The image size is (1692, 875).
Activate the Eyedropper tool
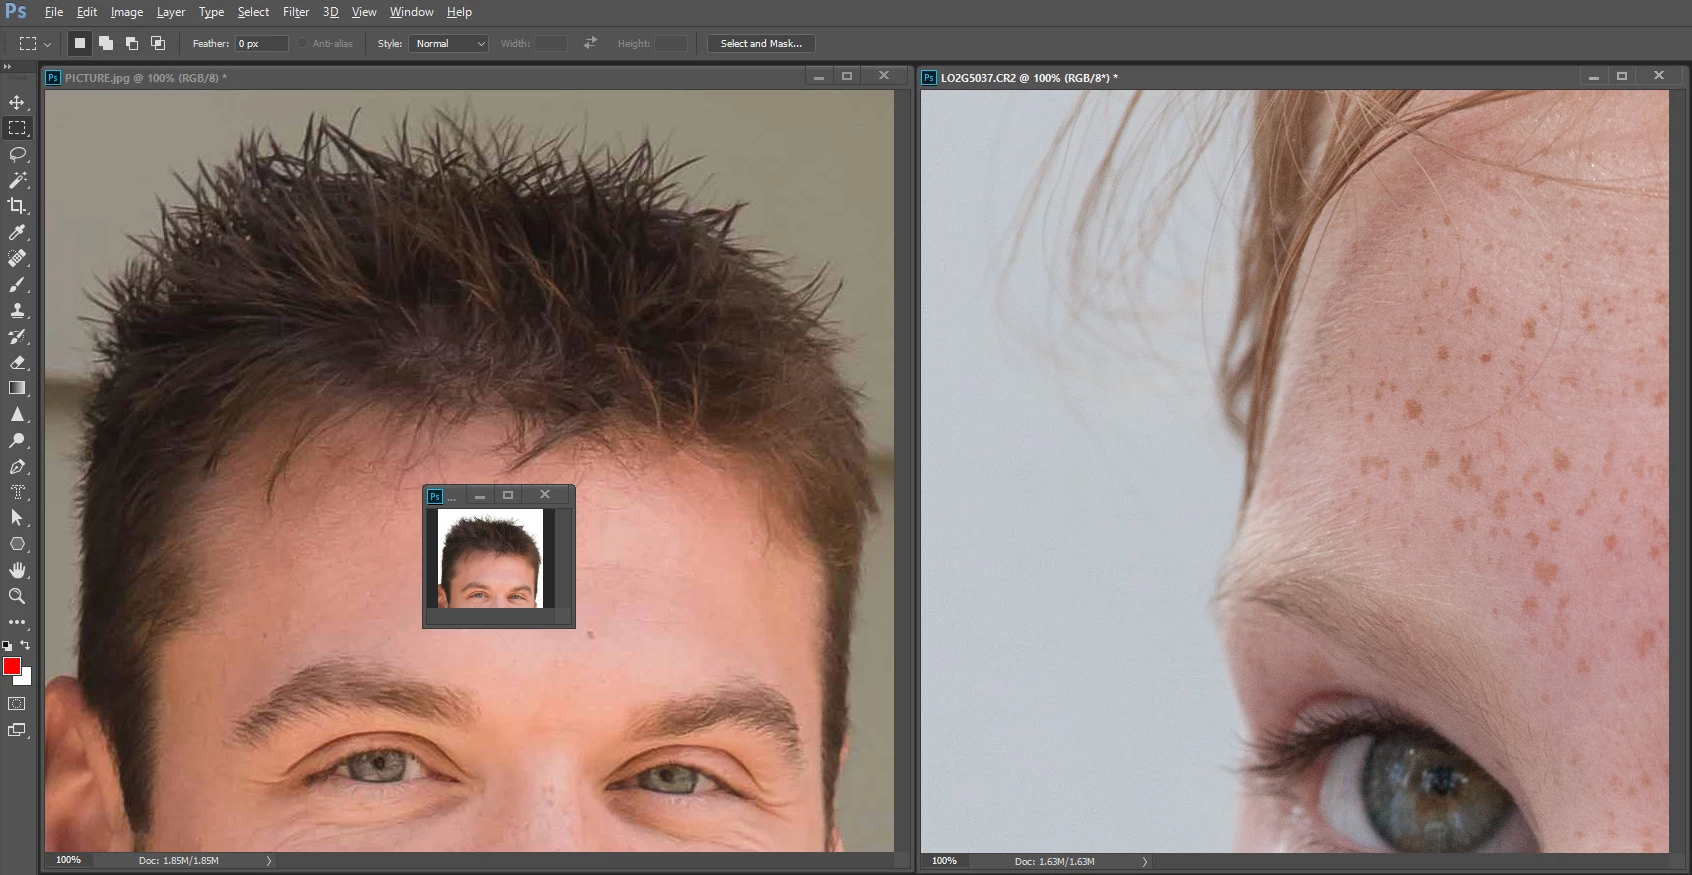point(17,232)
